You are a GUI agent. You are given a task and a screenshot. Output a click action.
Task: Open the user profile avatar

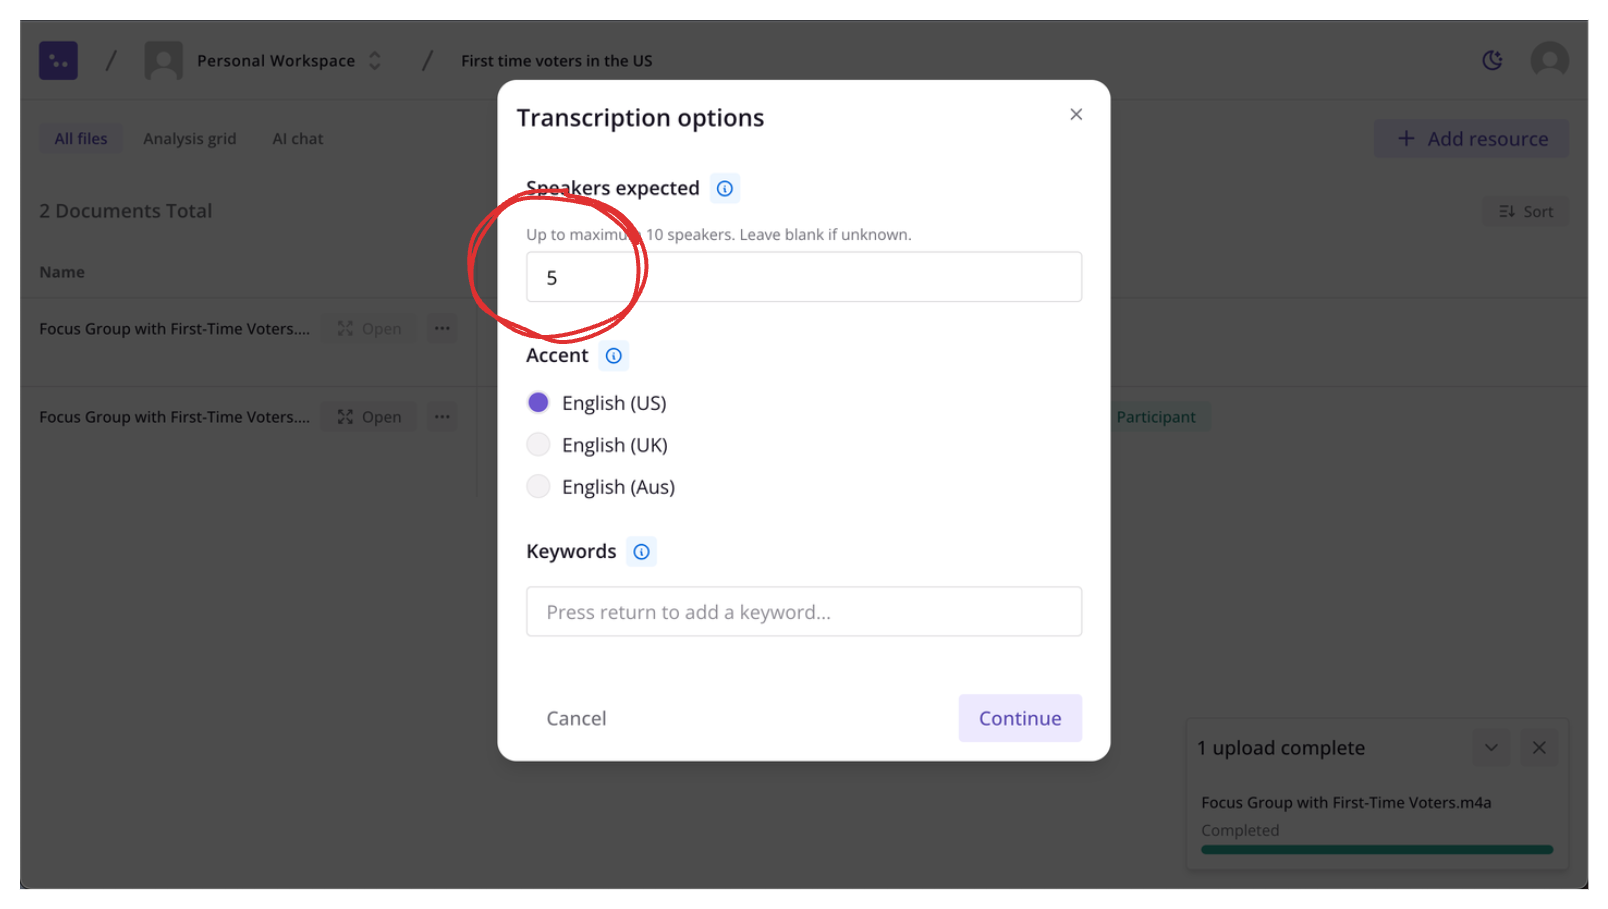pos(1549,60)
